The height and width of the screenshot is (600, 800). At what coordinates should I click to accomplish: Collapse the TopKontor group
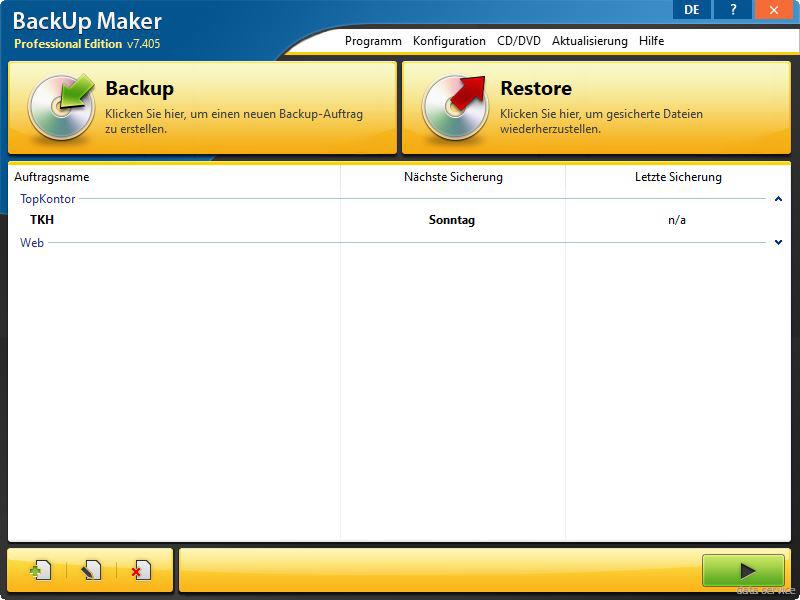click(778, 199)
